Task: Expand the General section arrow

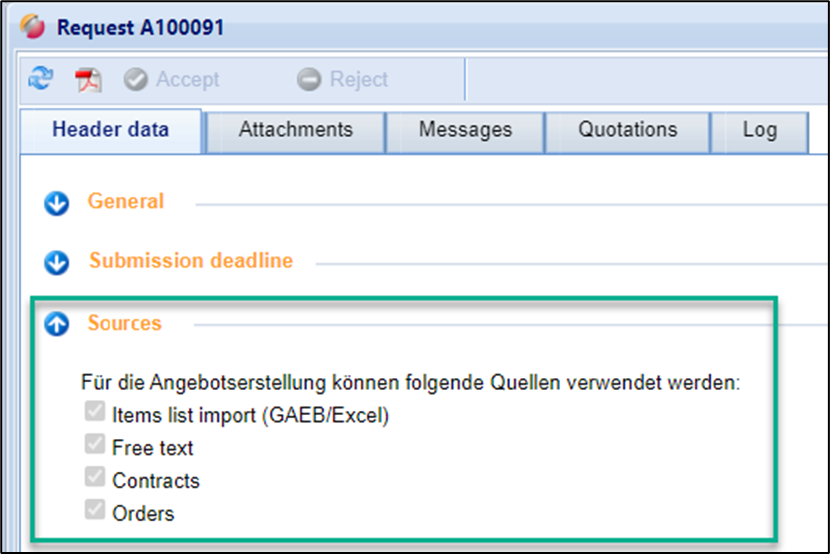Action: [x=56, y=203]
